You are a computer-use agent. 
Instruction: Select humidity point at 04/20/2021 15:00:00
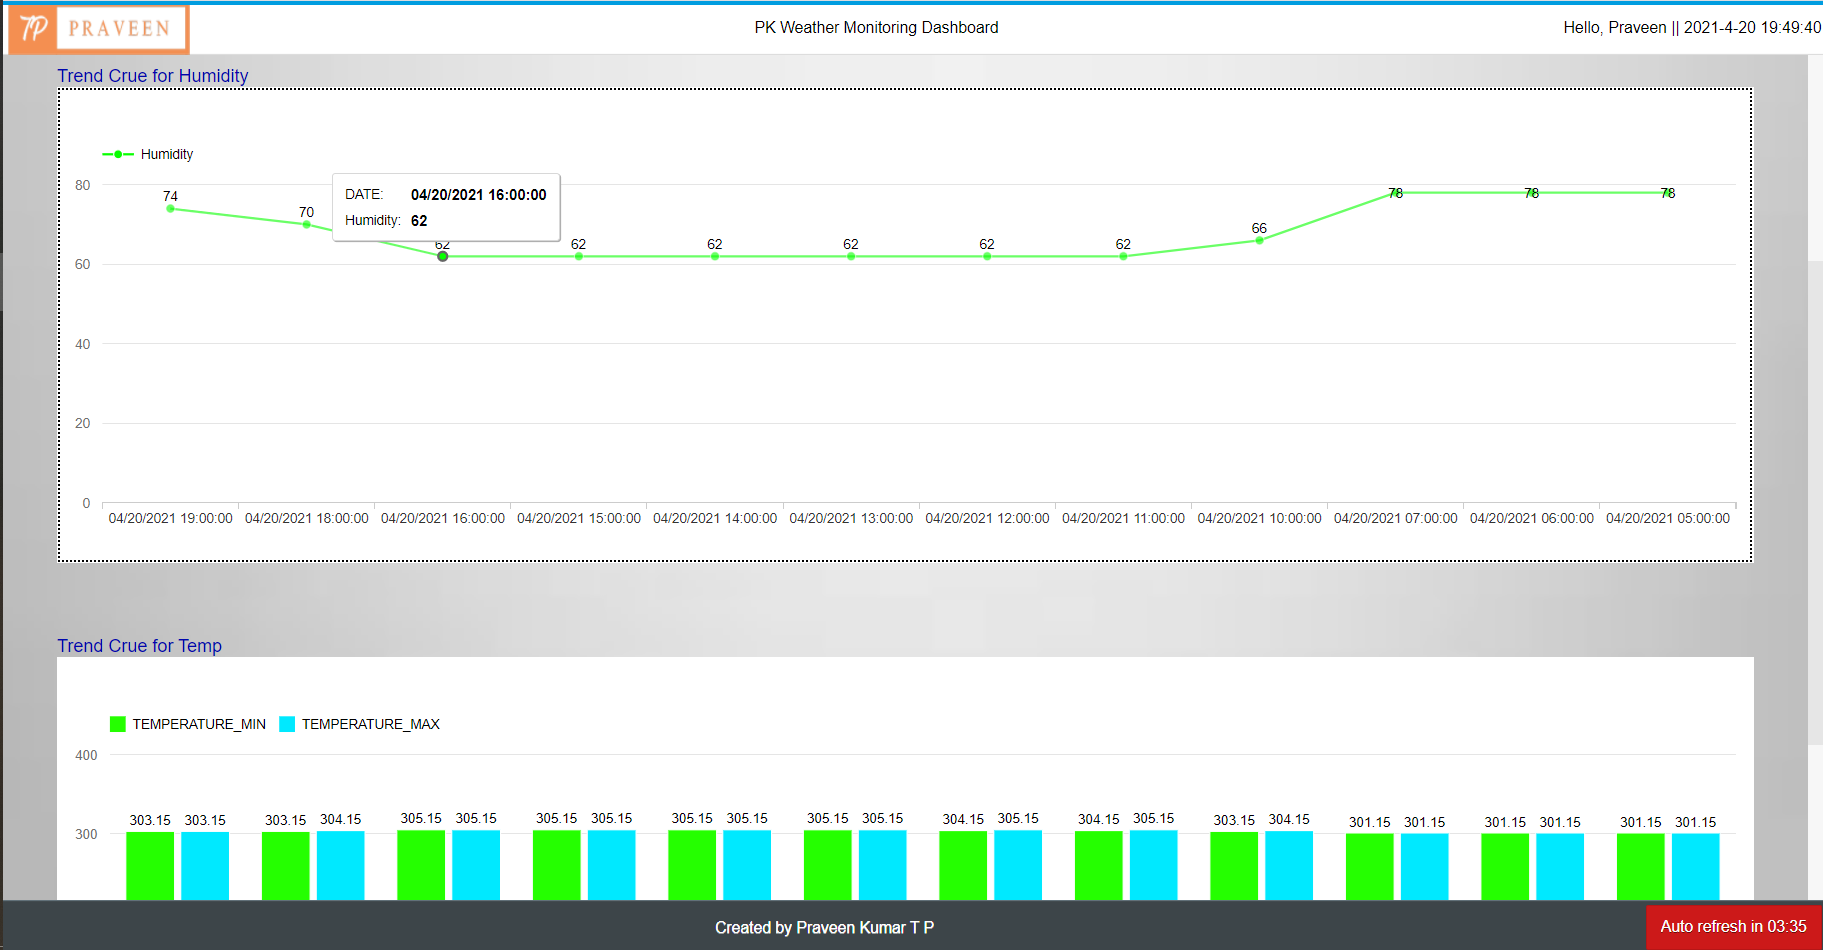(x=579, y=256)
